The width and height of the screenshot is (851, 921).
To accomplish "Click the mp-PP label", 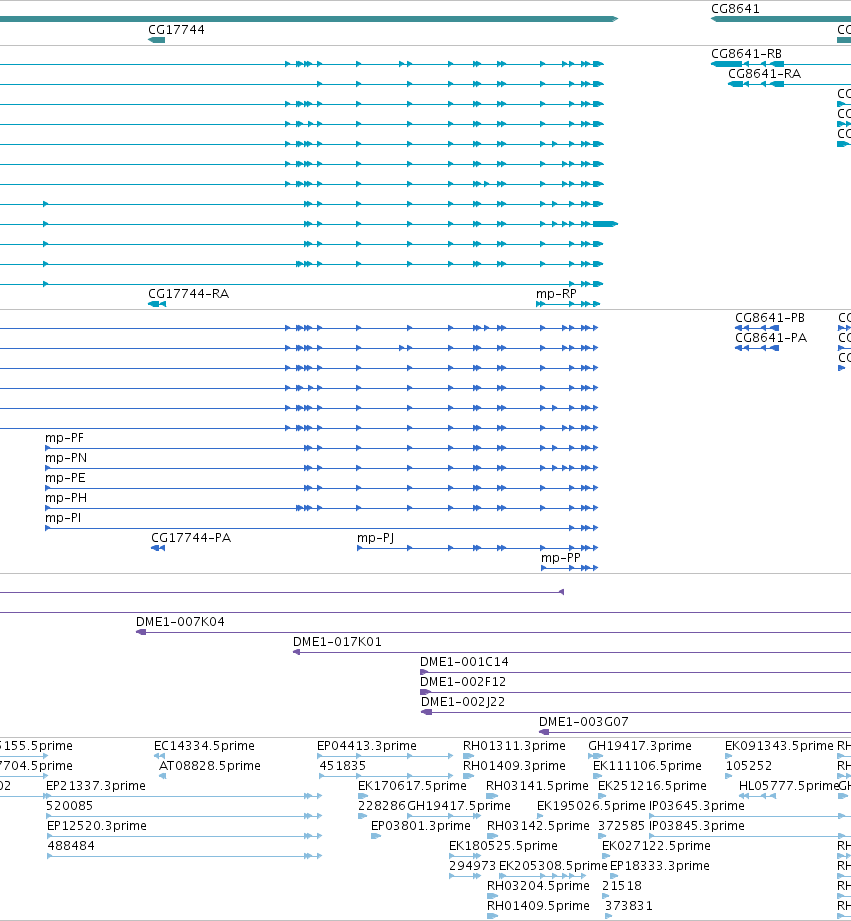I will pyautogui.click(x=561, y=557).
